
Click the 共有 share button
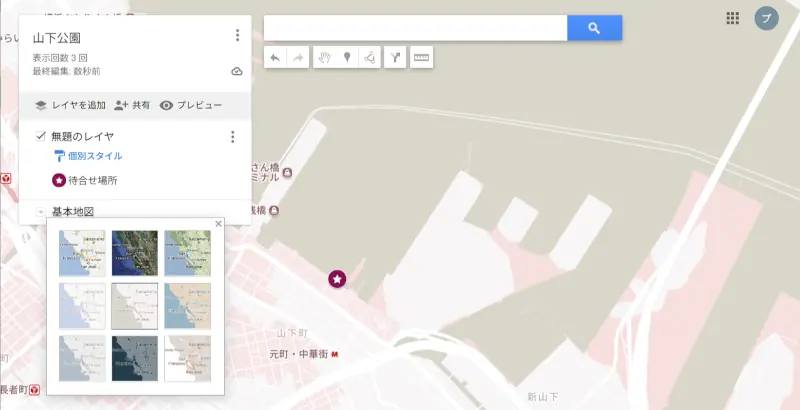[x=132, y=106]
